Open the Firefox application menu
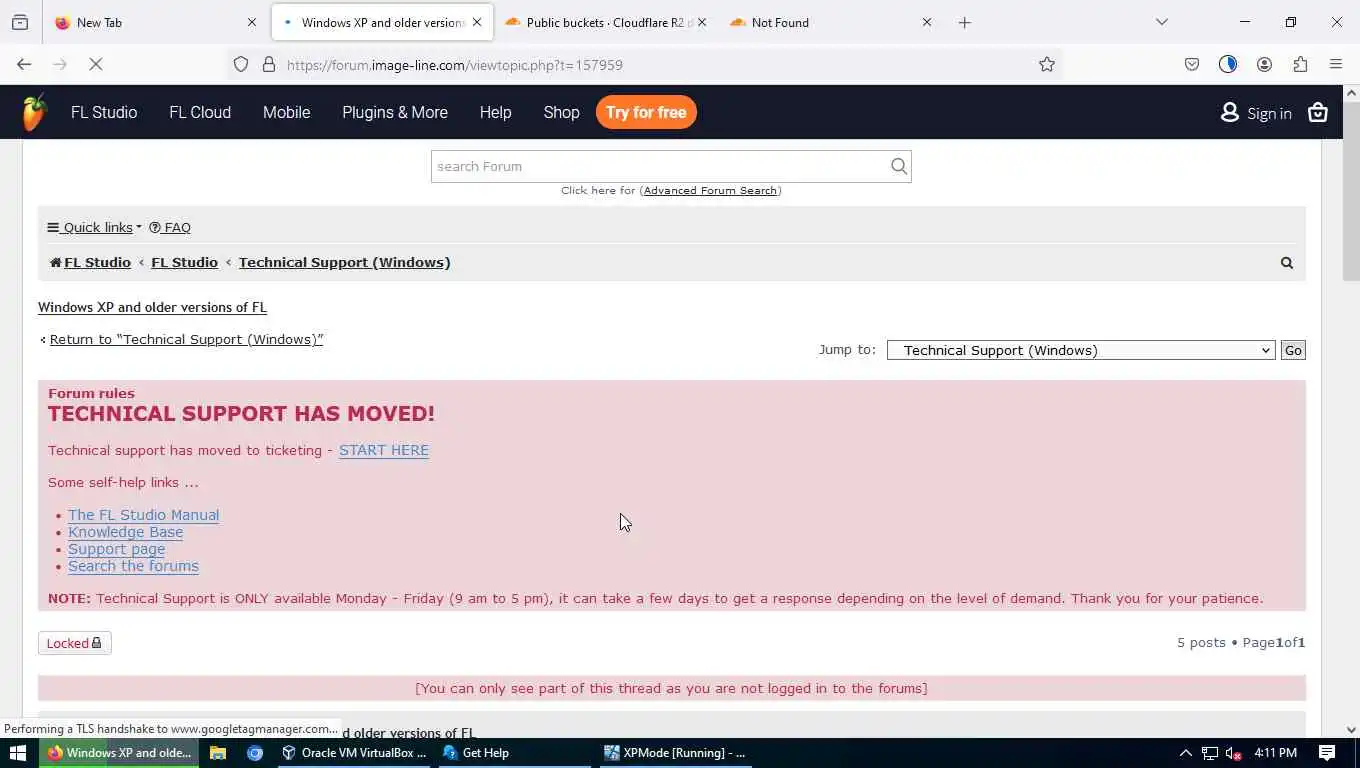Screen dimensions: 1360x768 (x=1336, y=65)
